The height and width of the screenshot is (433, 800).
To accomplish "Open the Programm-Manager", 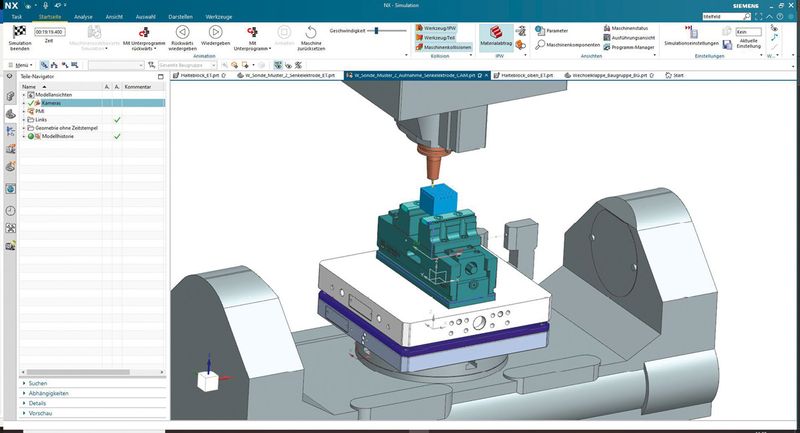I will [x=629, y=47].
